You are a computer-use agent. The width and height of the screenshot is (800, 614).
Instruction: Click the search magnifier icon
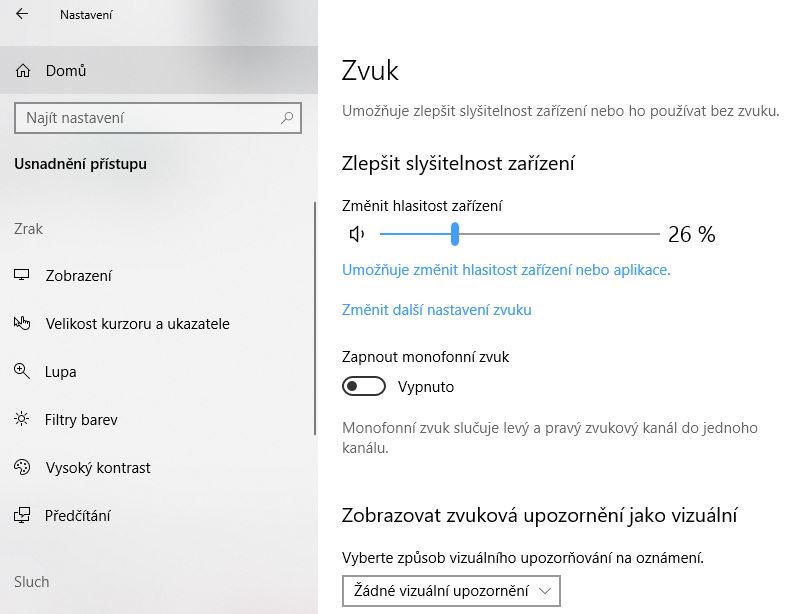(x=287, y=118)
